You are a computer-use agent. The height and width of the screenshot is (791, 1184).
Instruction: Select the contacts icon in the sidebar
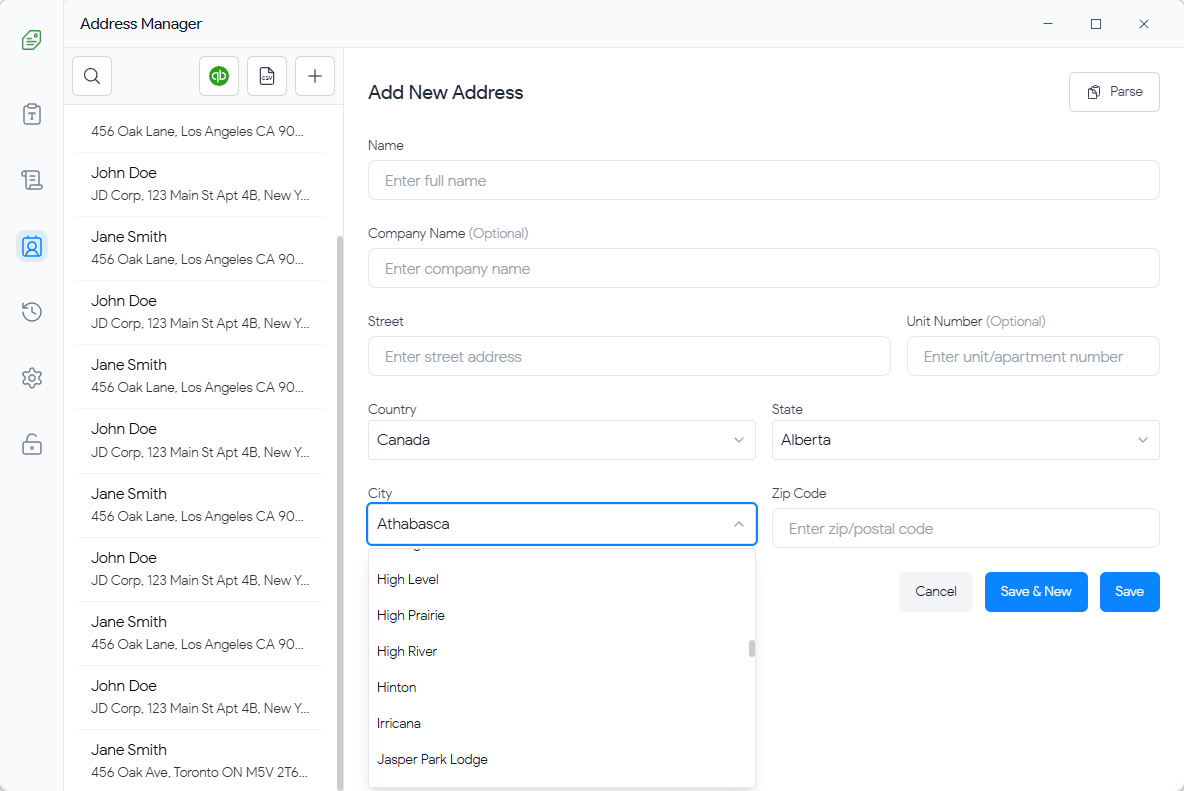(31, 246)
